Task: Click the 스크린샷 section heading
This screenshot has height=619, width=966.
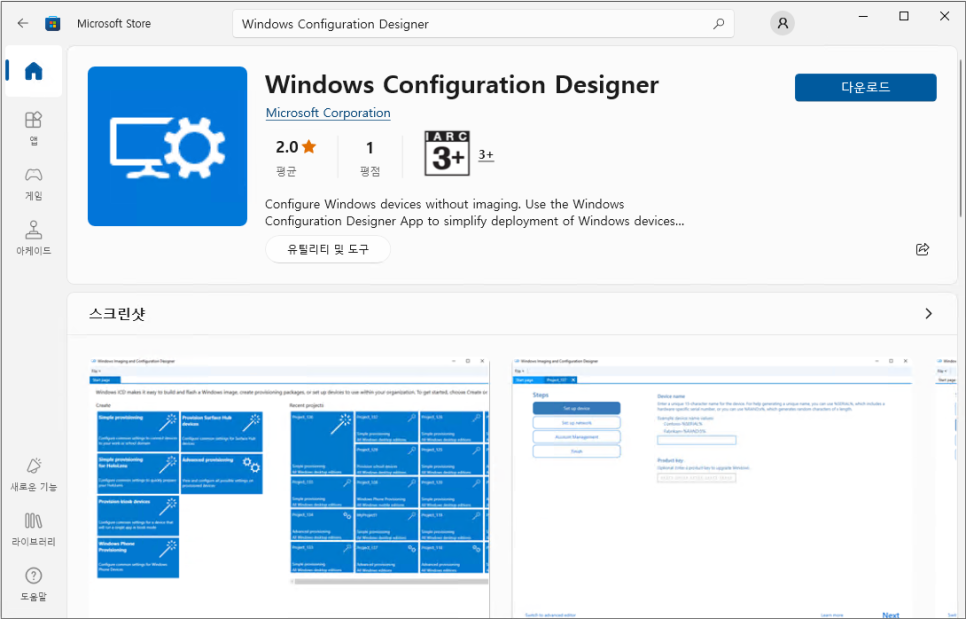Action: point(117,314)
